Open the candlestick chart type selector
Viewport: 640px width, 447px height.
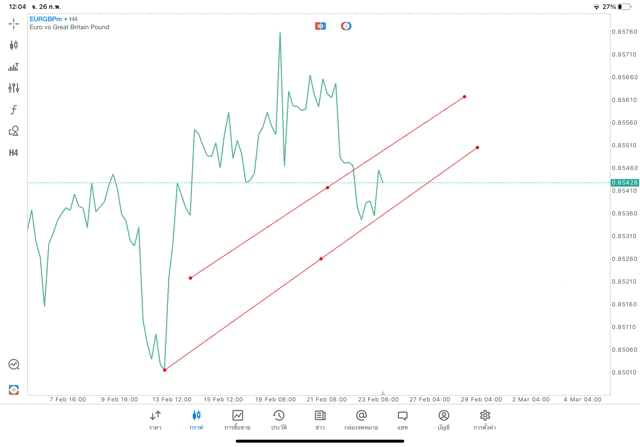click(14, 45)
